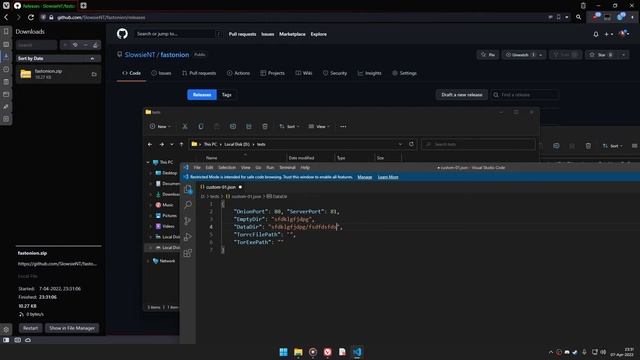Screen dimensions: 640x360
Task: Open the Unwatch dropdown on GitHub
Action: pos(524,55)
